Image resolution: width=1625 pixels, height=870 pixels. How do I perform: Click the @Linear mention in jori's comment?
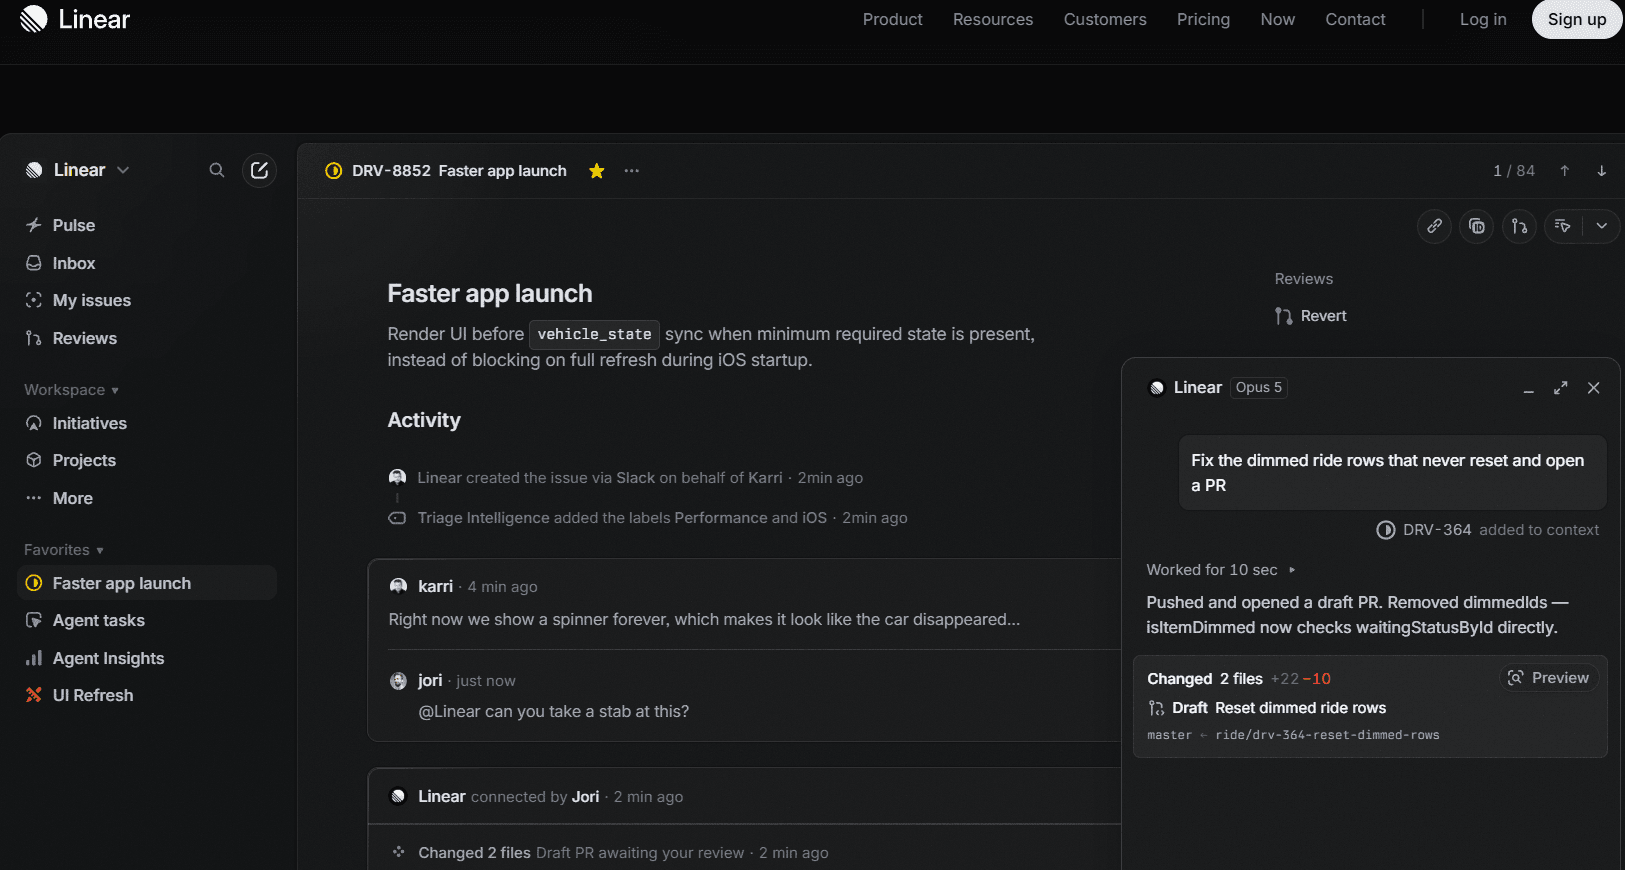(x=449, y=712)
